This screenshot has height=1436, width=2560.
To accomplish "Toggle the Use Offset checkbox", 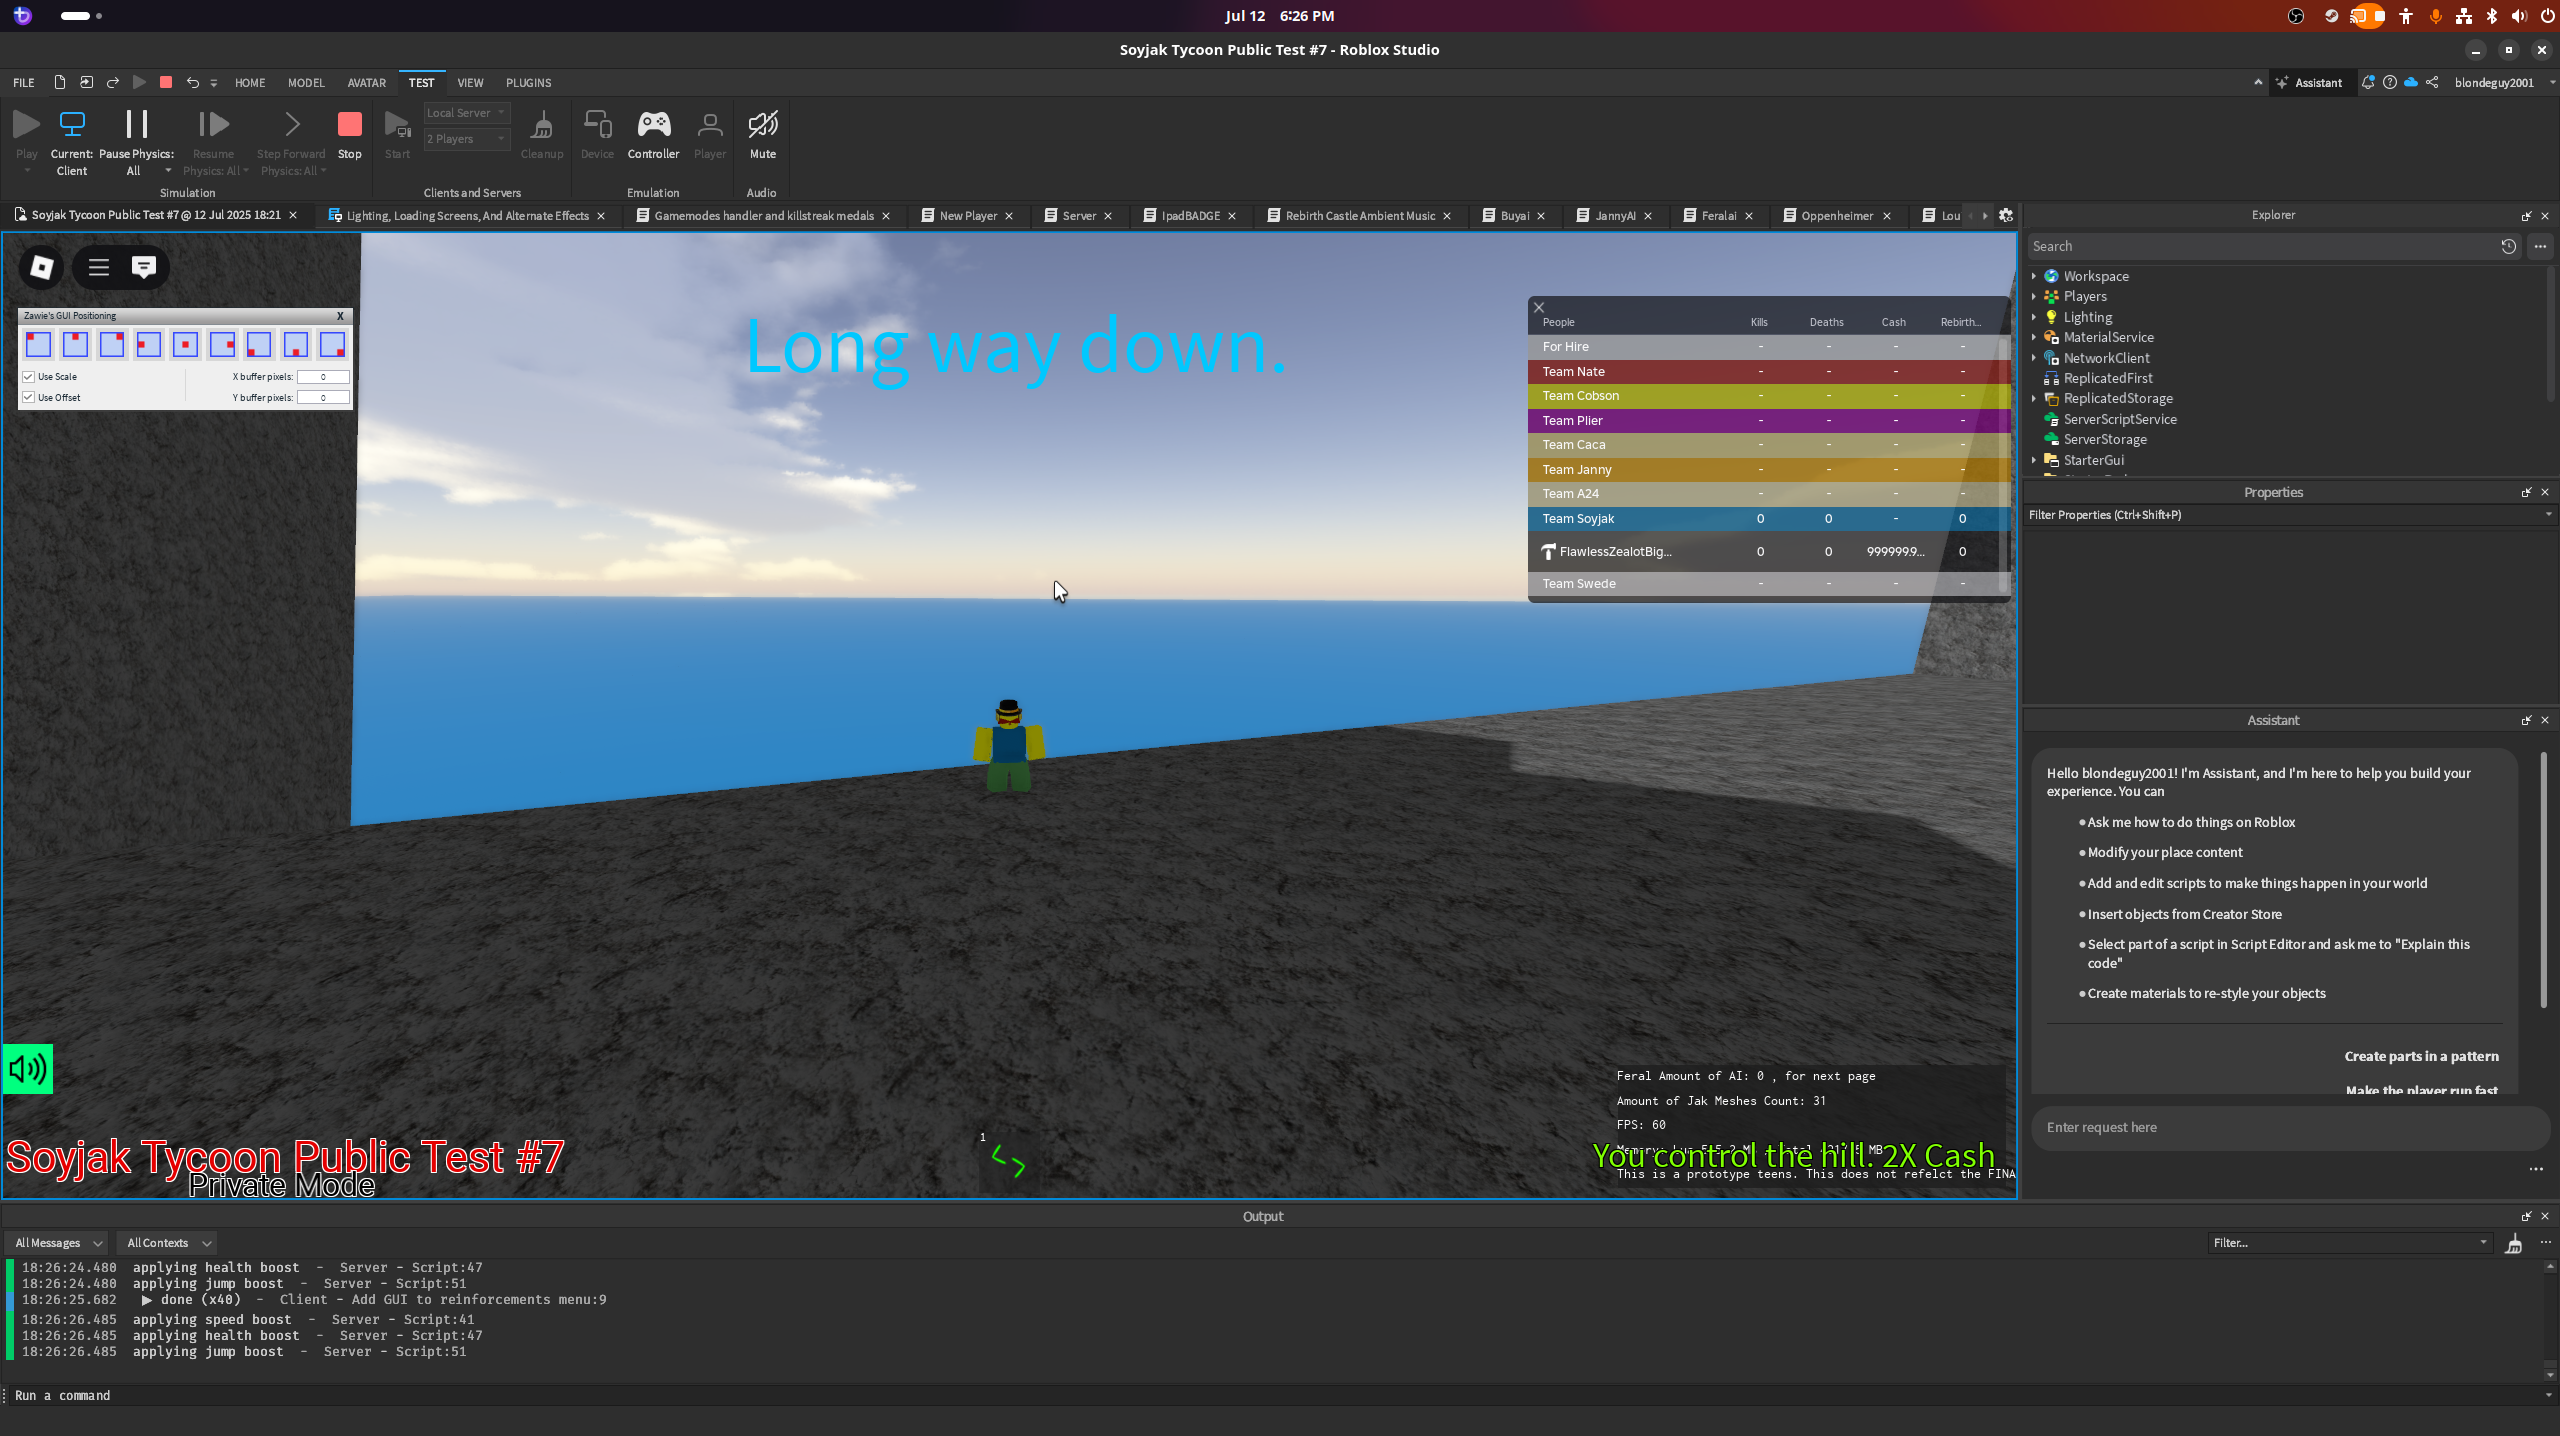I will (x=29, y=397).
